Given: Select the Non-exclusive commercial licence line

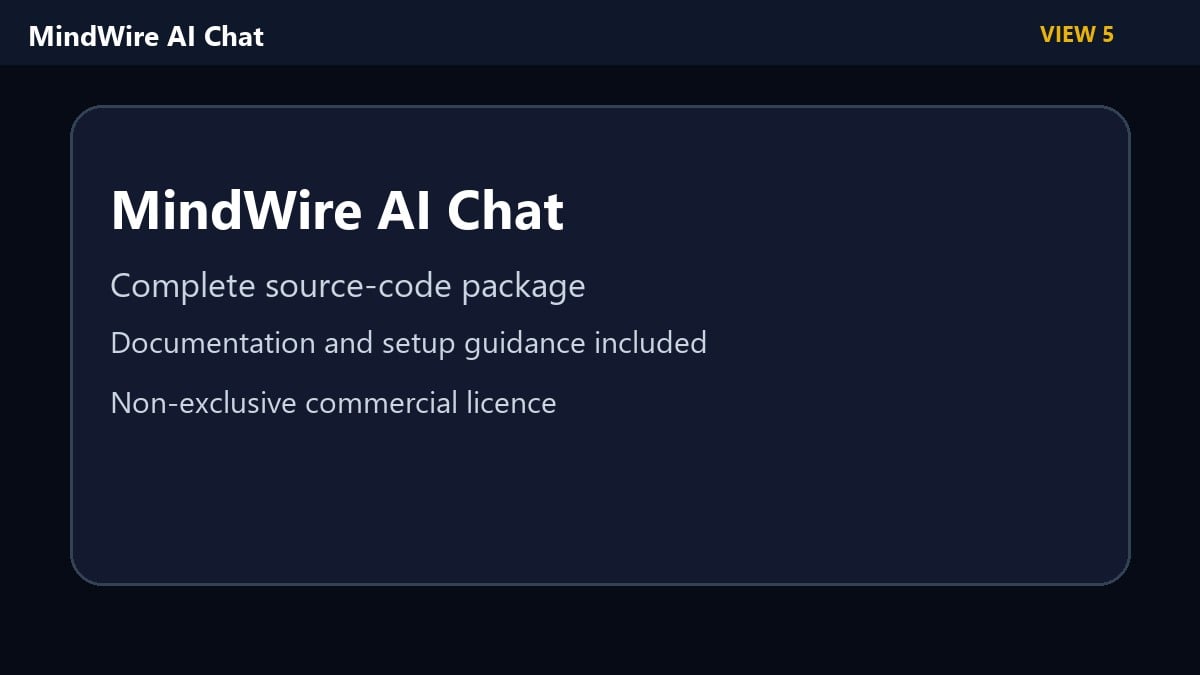Looking at the screenshot, I should [x=333, y=403].
